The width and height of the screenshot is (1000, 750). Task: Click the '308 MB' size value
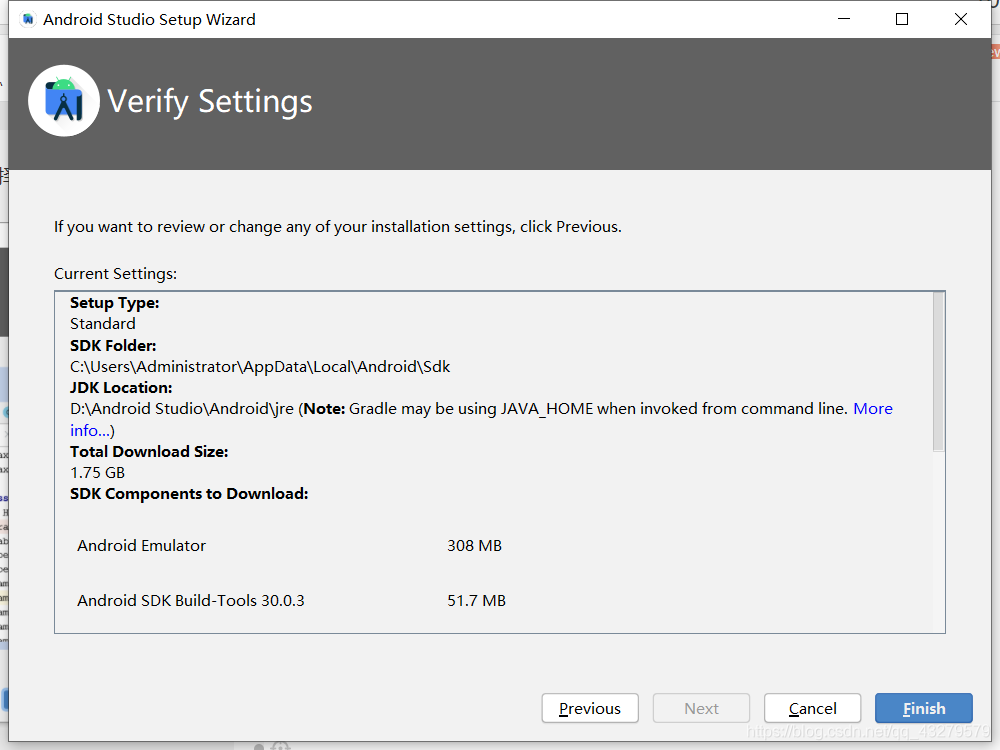pyautogui.click(x=474, y=546)
